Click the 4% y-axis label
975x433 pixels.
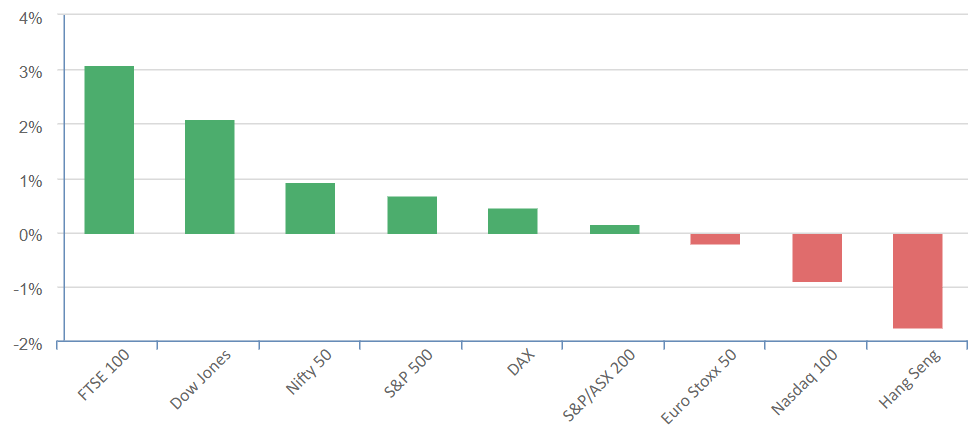tap(29, 17)
